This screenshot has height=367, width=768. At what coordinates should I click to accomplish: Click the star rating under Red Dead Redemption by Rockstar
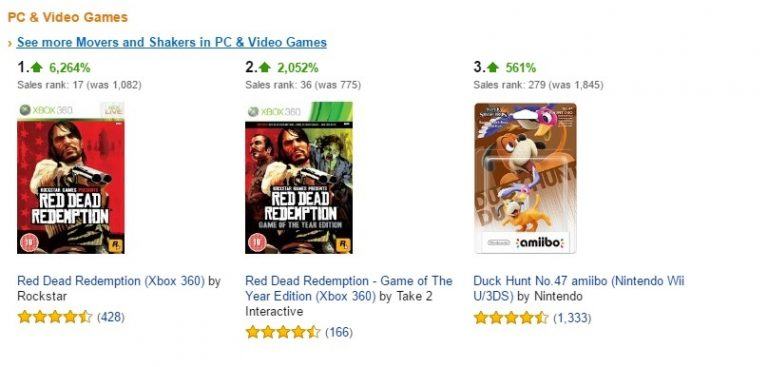pos(55,317)
